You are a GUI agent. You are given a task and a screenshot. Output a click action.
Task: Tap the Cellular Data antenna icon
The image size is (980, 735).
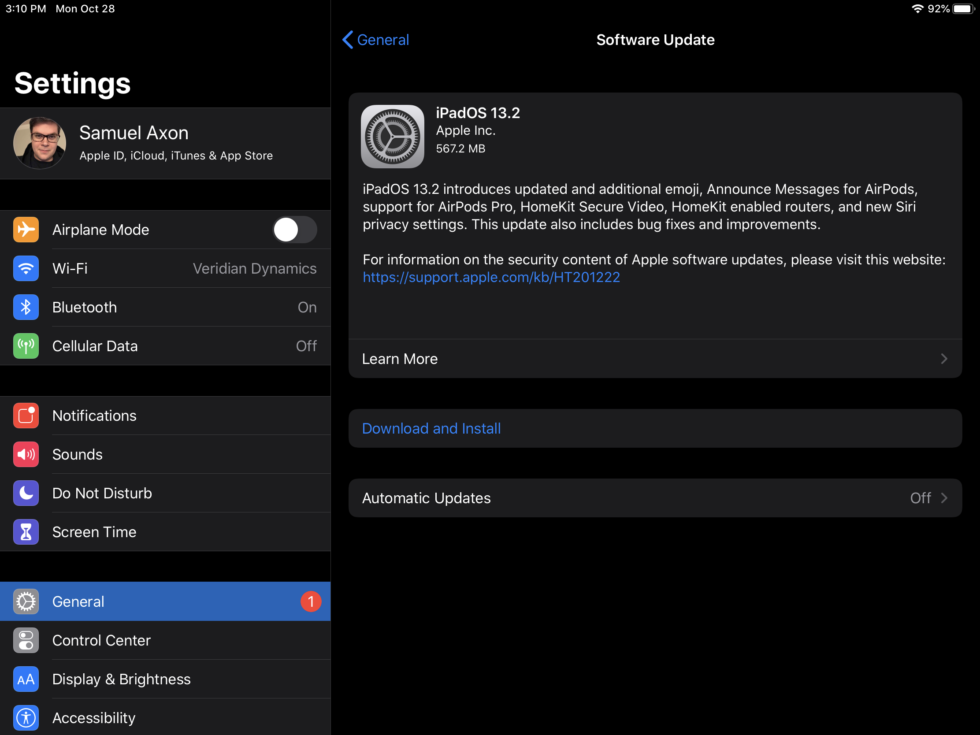click(x=26, y=346)
